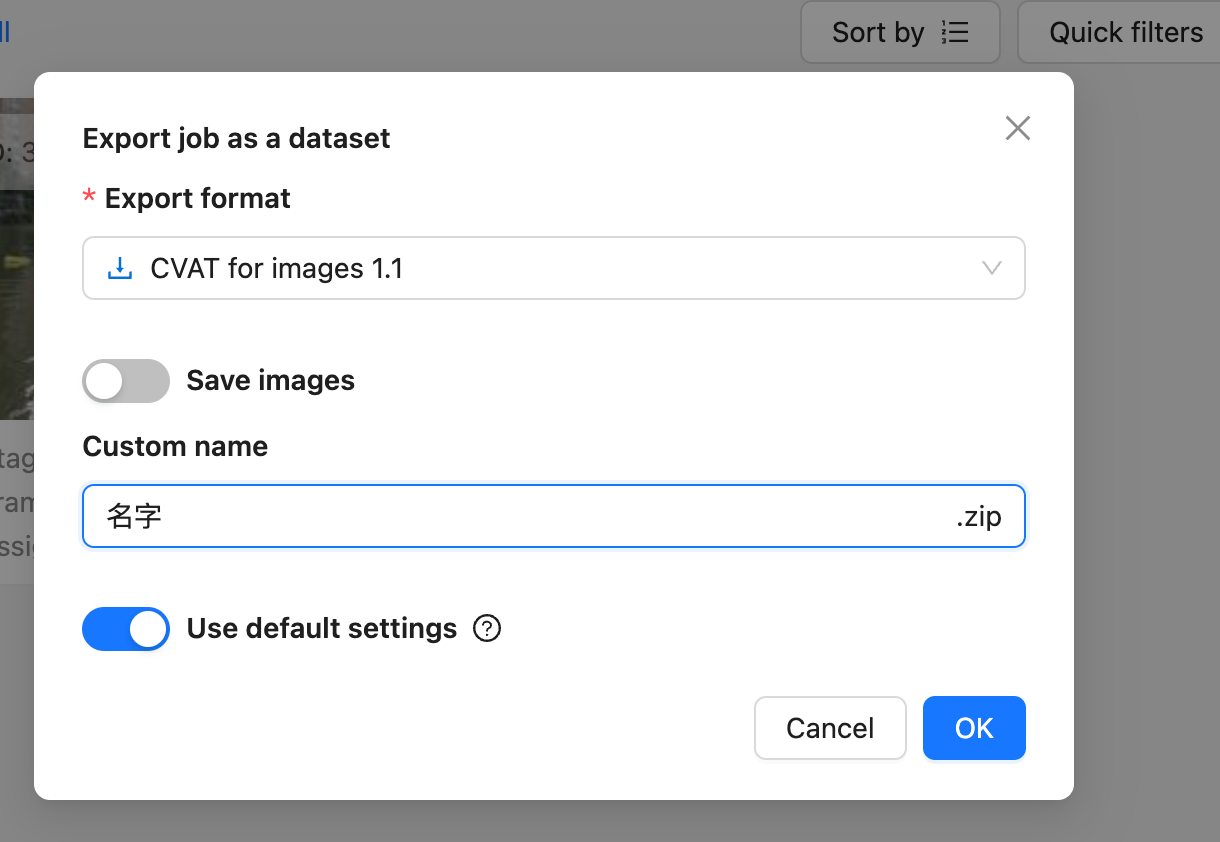Enable the Save images switch
Image resolution: width=1220 pixels, height=842 pixels.
[126, 381]
